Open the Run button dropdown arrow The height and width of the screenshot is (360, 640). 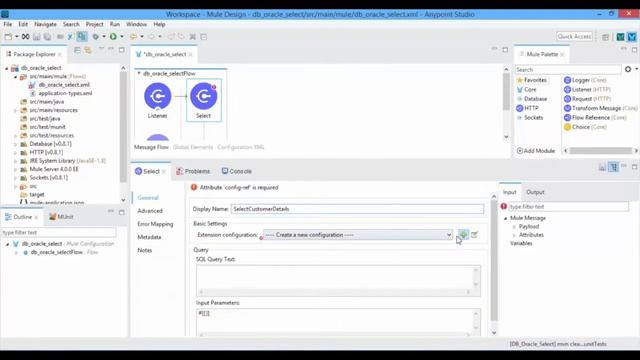[x=122, y=37]
